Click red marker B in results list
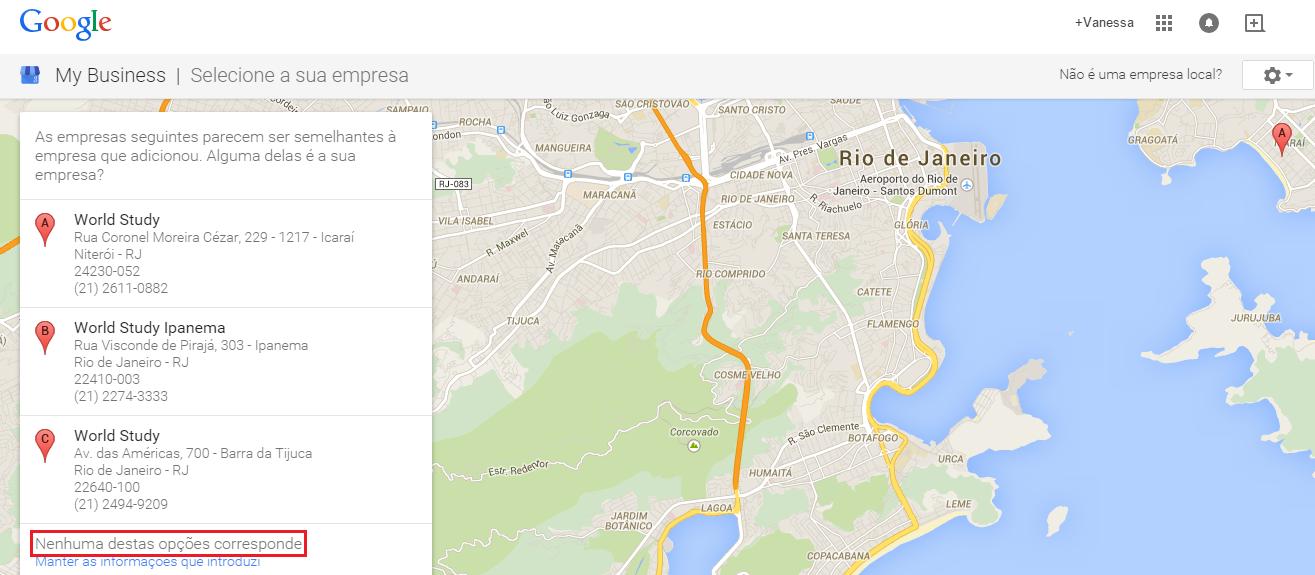 click(x=44, y=336)
